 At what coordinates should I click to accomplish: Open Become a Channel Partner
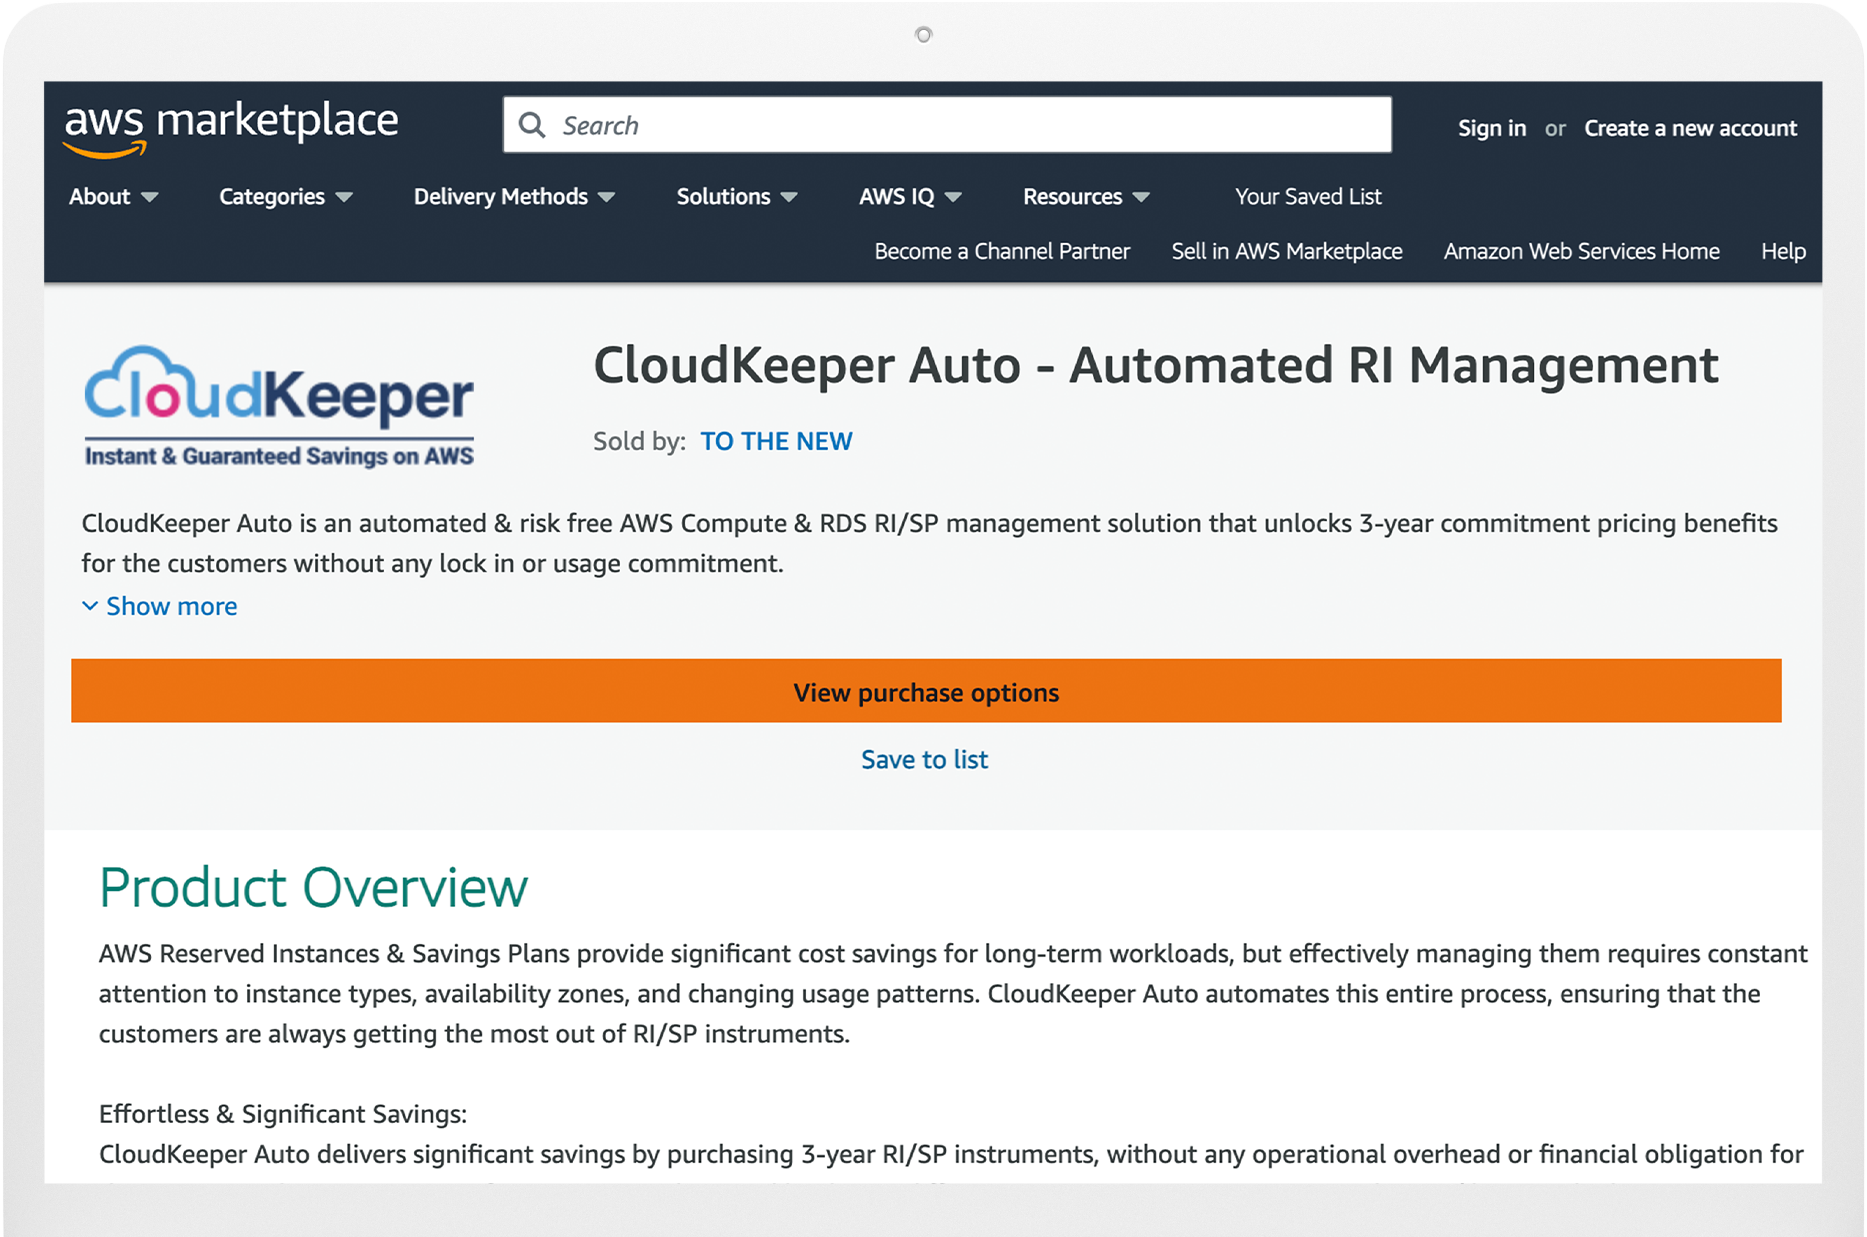(x=1002, y=251)
